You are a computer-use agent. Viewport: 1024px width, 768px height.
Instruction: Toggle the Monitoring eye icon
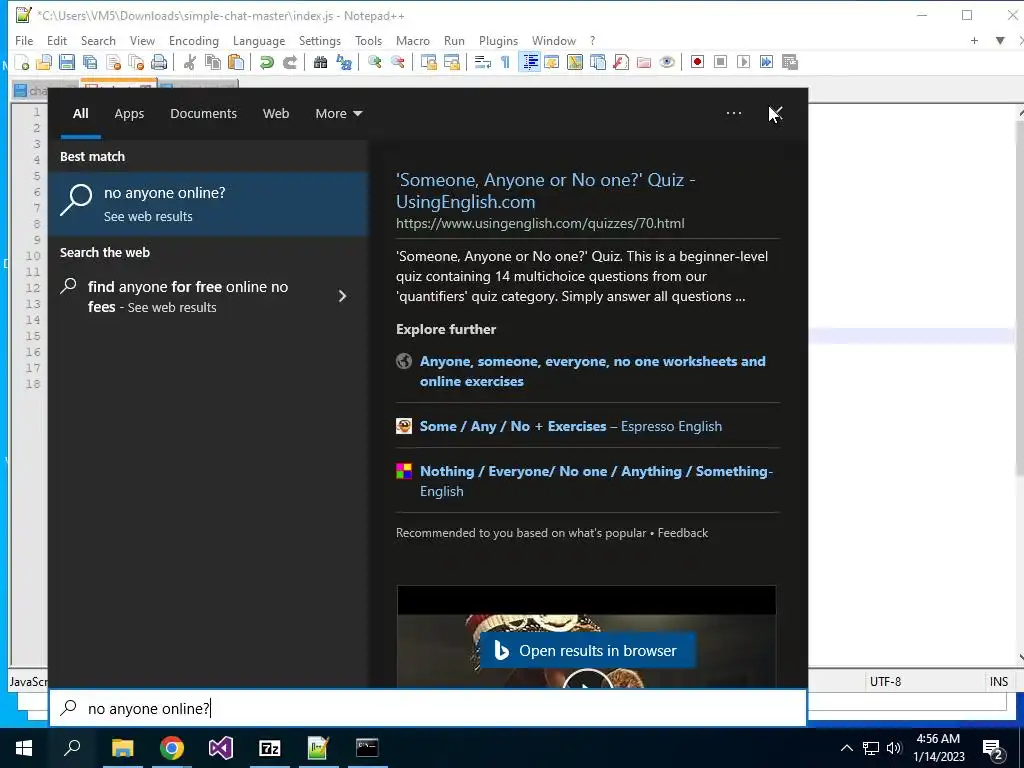tap(667, 62)
